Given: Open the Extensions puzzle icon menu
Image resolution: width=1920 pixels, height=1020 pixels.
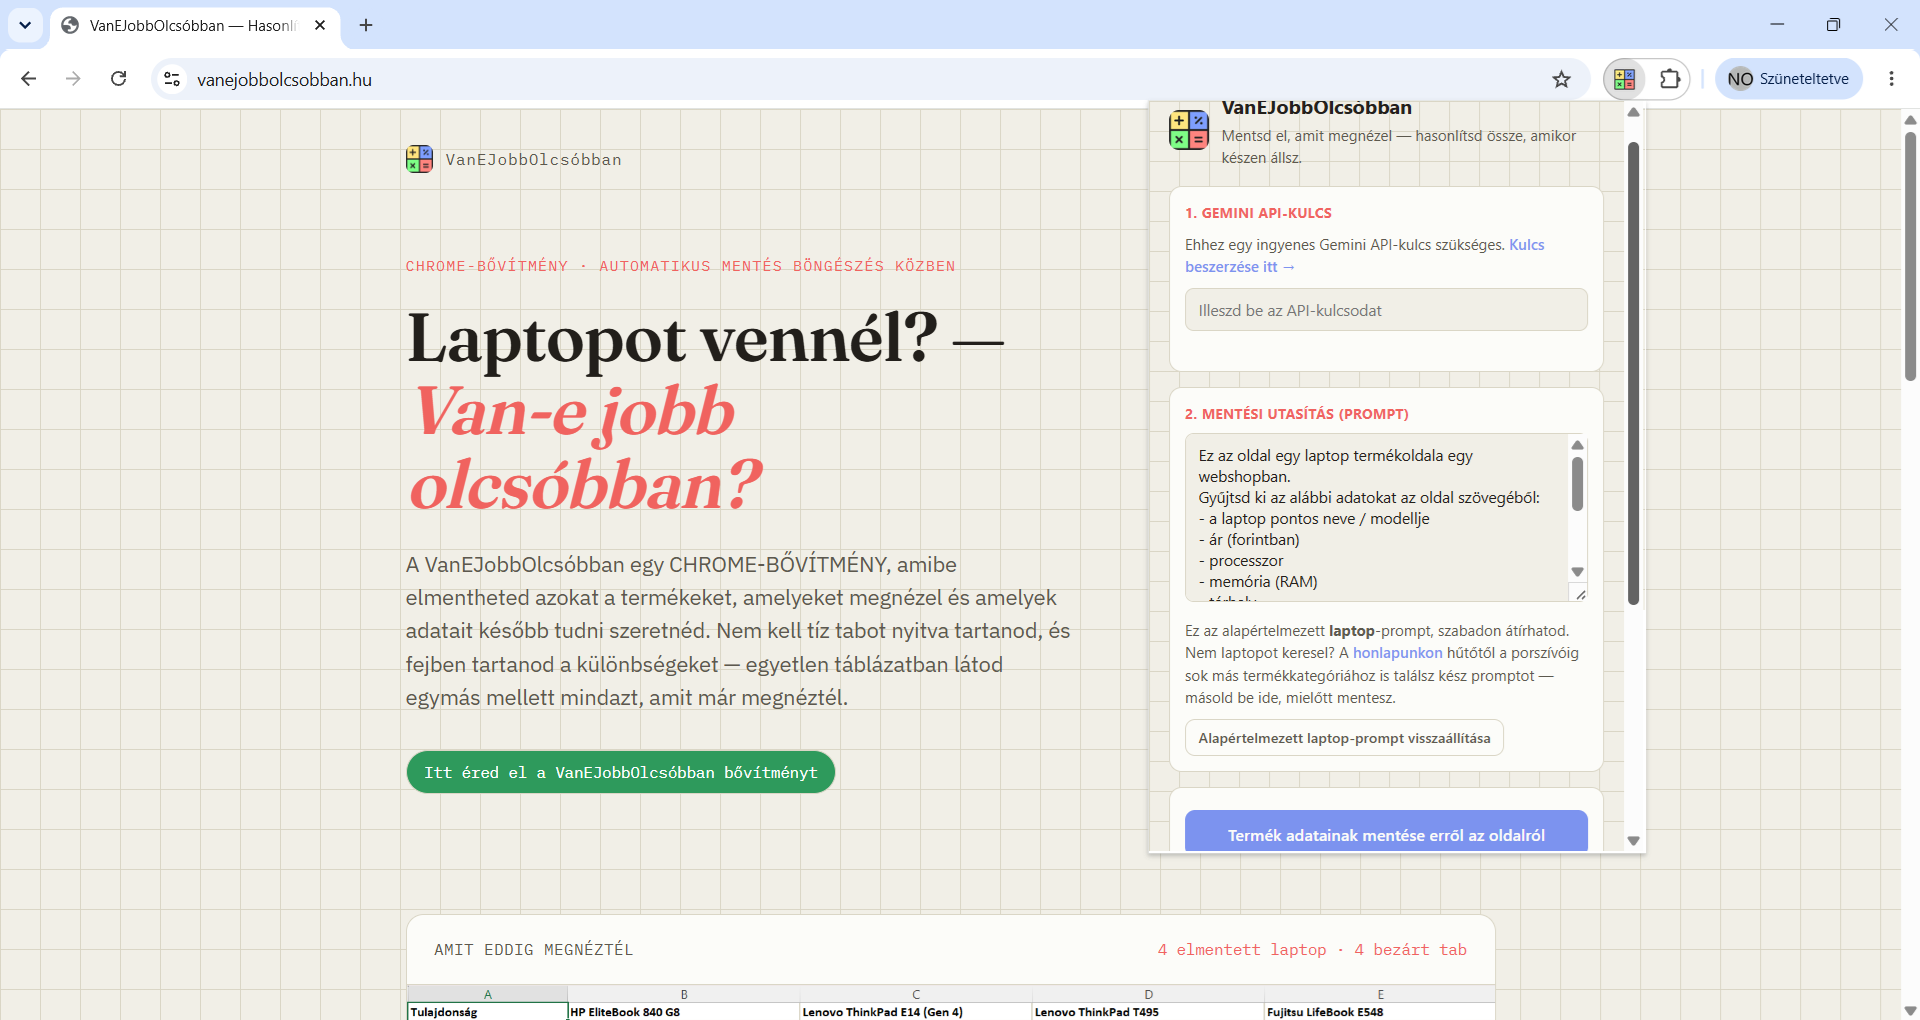Looking at the screenshot, I should pyautogui.click(x=1669, y=79).
